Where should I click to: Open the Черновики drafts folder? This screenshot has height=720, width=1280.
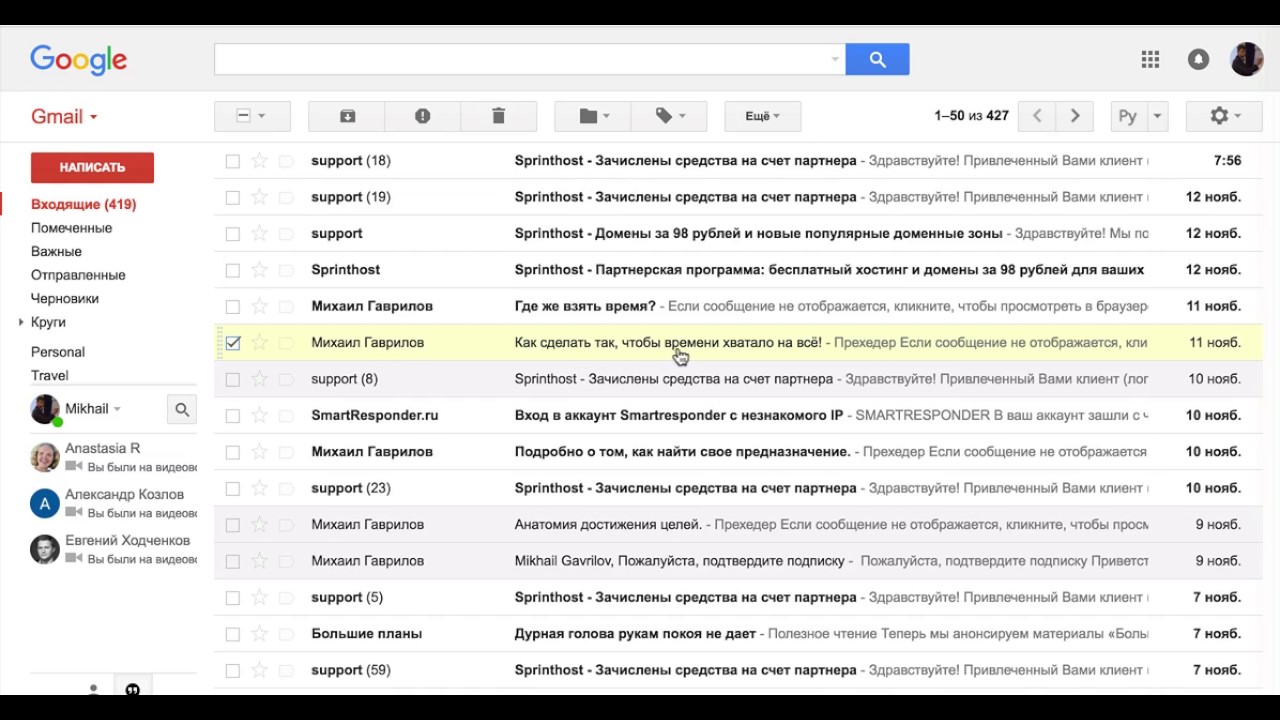pos(65,298)
